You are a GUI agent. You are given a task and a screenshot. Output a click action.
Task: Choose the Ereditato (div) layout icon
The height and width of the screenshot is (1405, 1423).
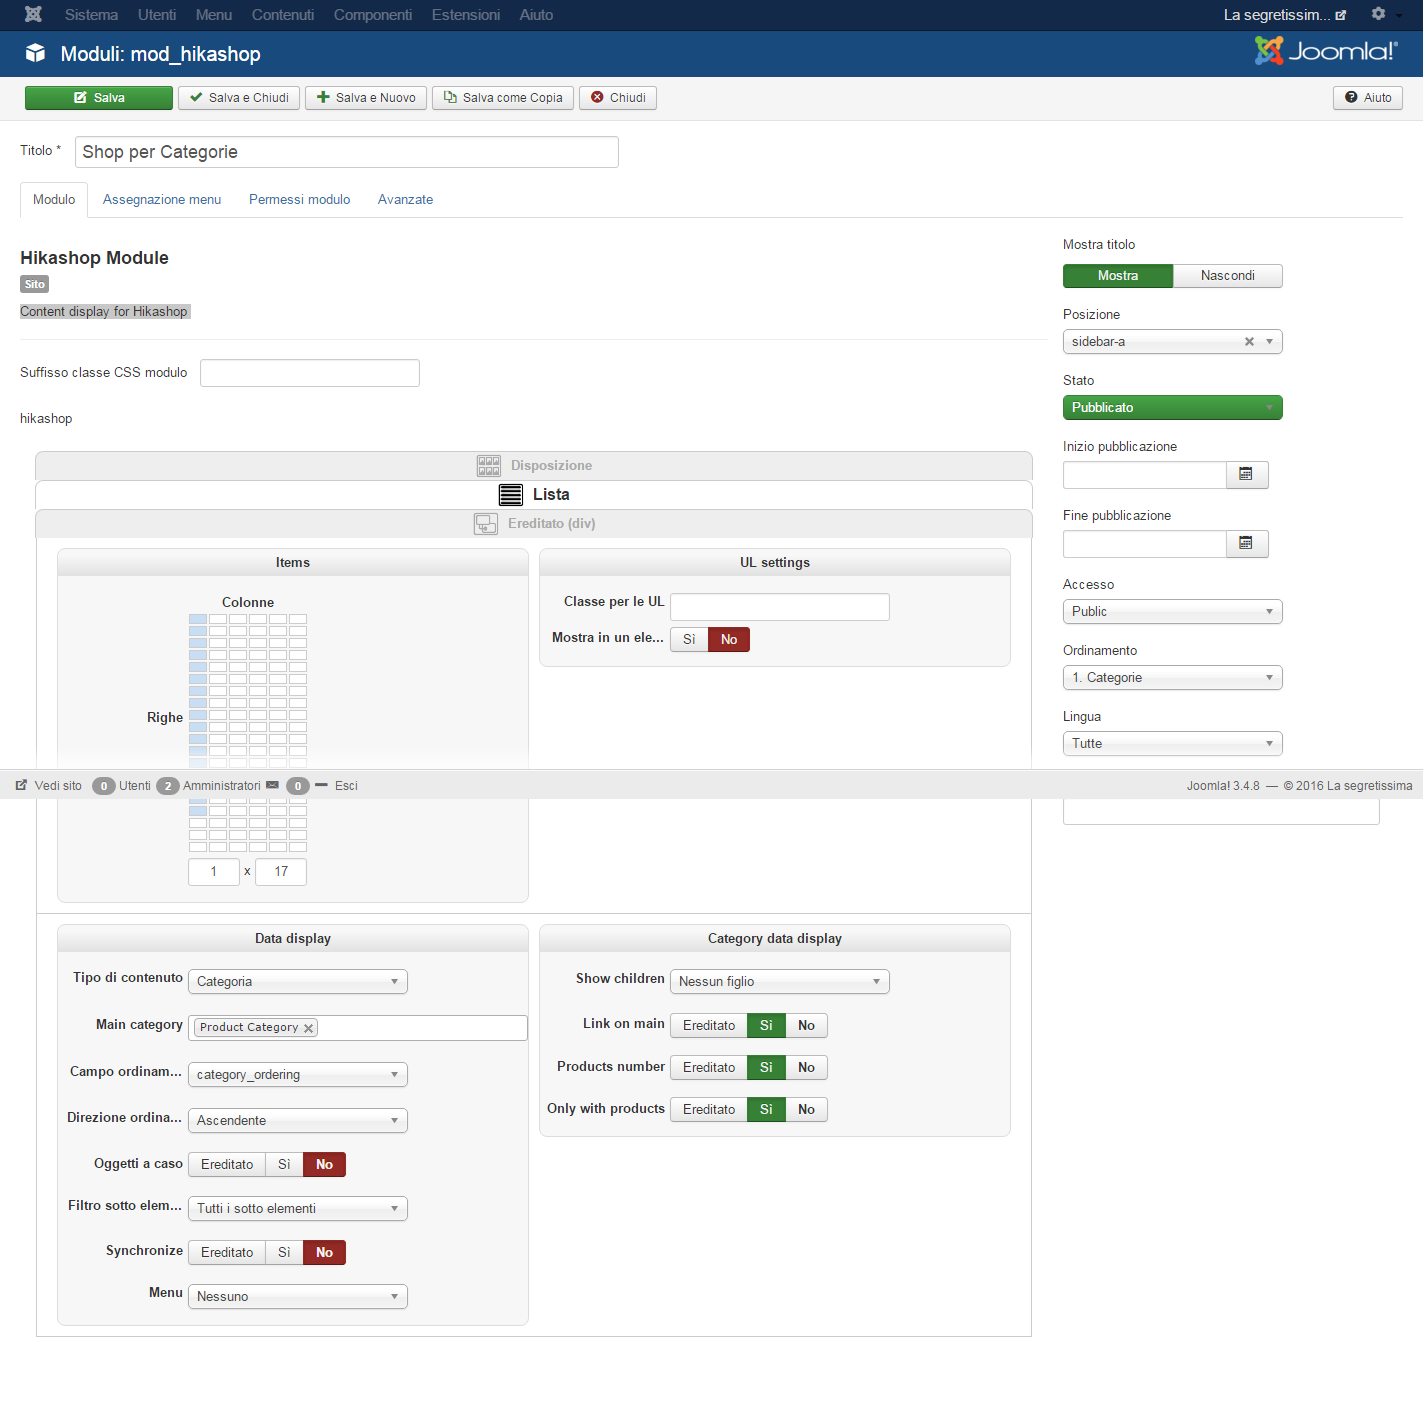coord(485,524)
